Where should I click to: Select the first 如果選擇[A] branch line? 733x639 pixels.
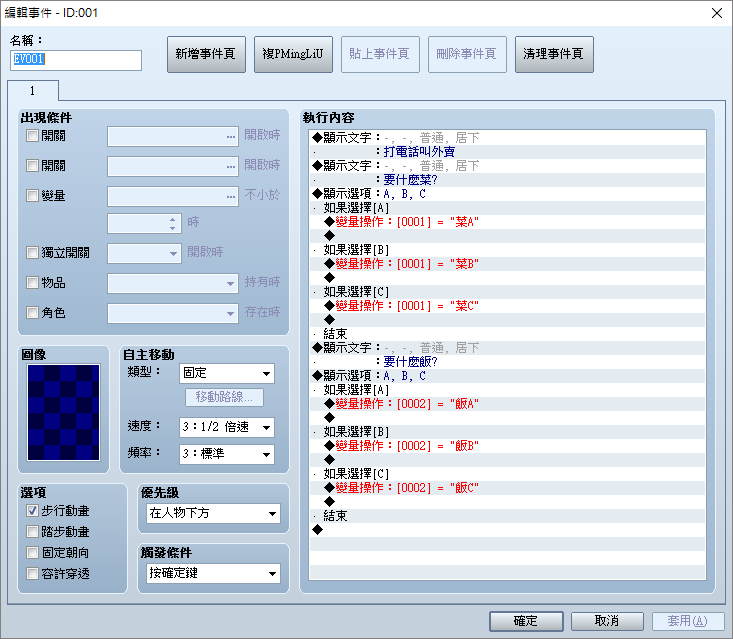click(507, 208)
